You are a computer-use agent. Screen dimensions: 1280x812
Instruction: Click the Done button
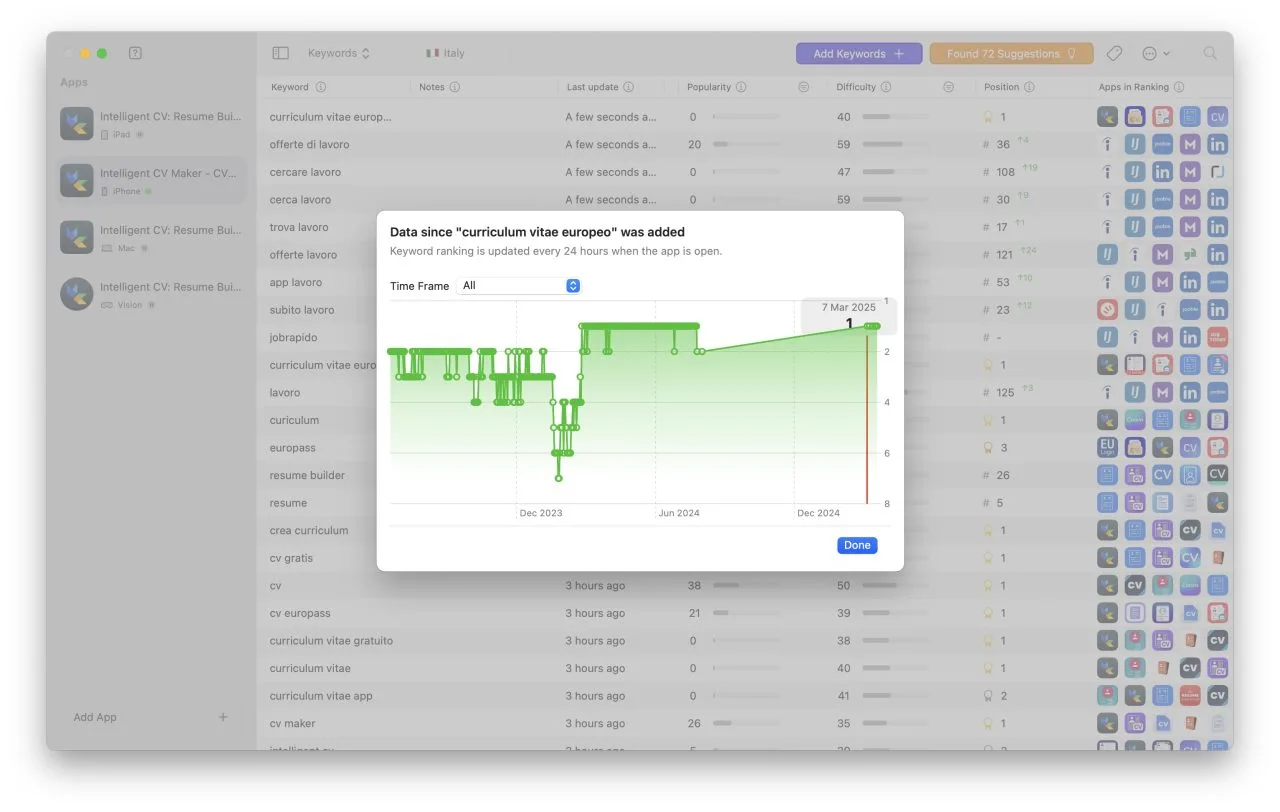(857, 545)
